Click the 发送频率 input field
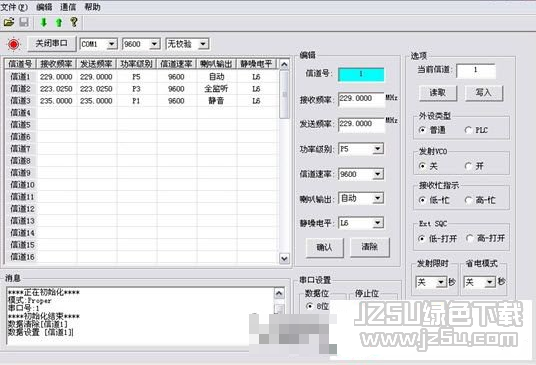This screenshot has height=365, width=536. tap(361, 124)
